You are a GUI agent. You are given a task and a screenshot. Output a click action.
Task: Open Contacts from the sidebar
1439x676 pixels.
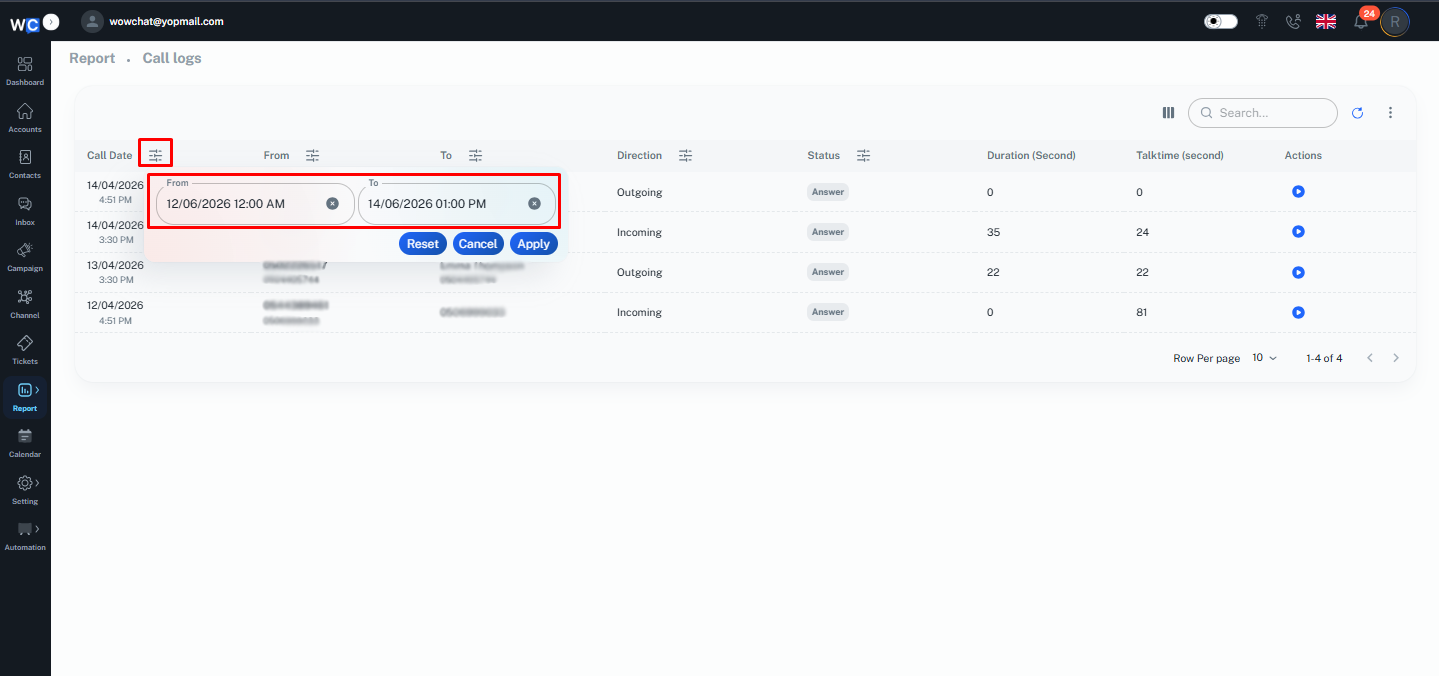pos(25,164)
